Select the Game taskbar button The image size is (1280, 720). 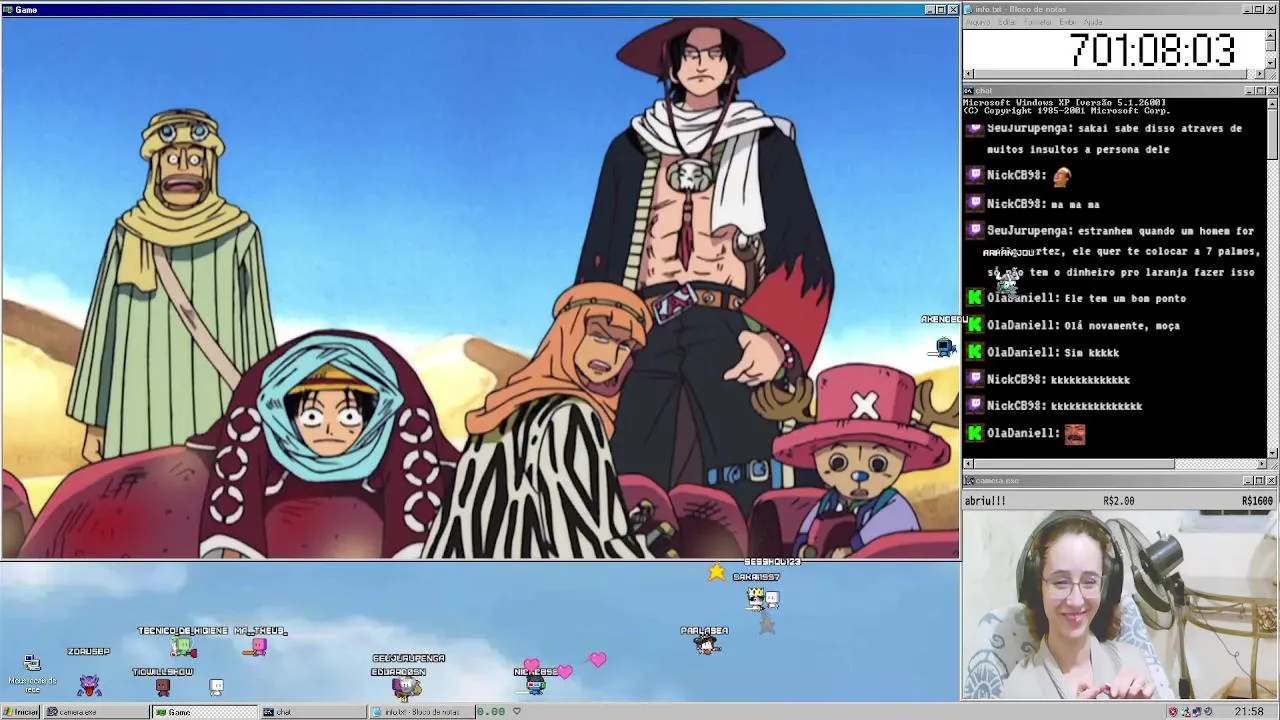[x=204, y=712]
